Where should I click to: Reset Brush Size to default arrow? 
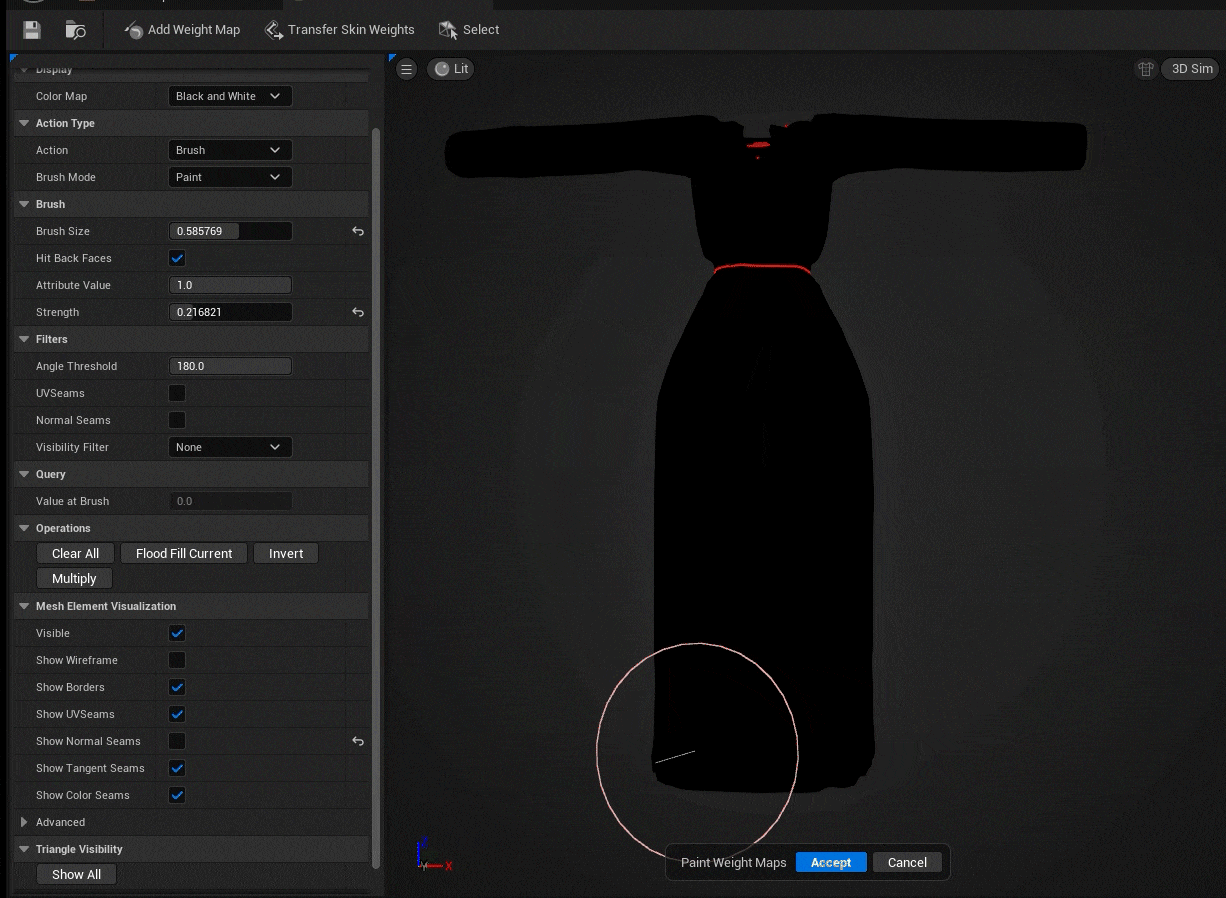pyautogui.click(x=358, y=231)
